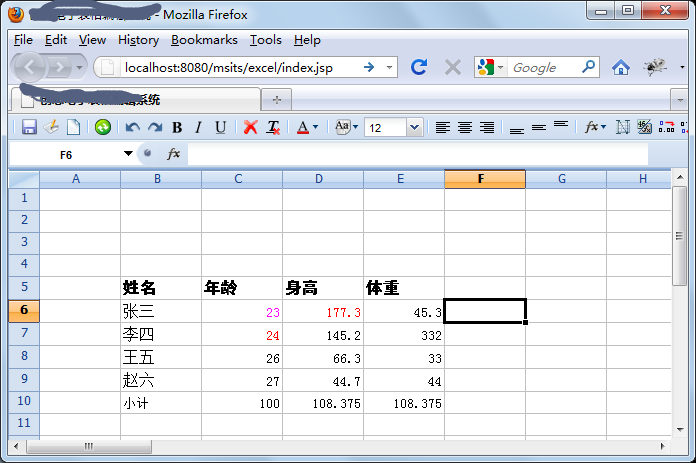This screenshot has width=696, height=463.
Task: Go forward with the browser forward button
Action: [x=59, y=67]
